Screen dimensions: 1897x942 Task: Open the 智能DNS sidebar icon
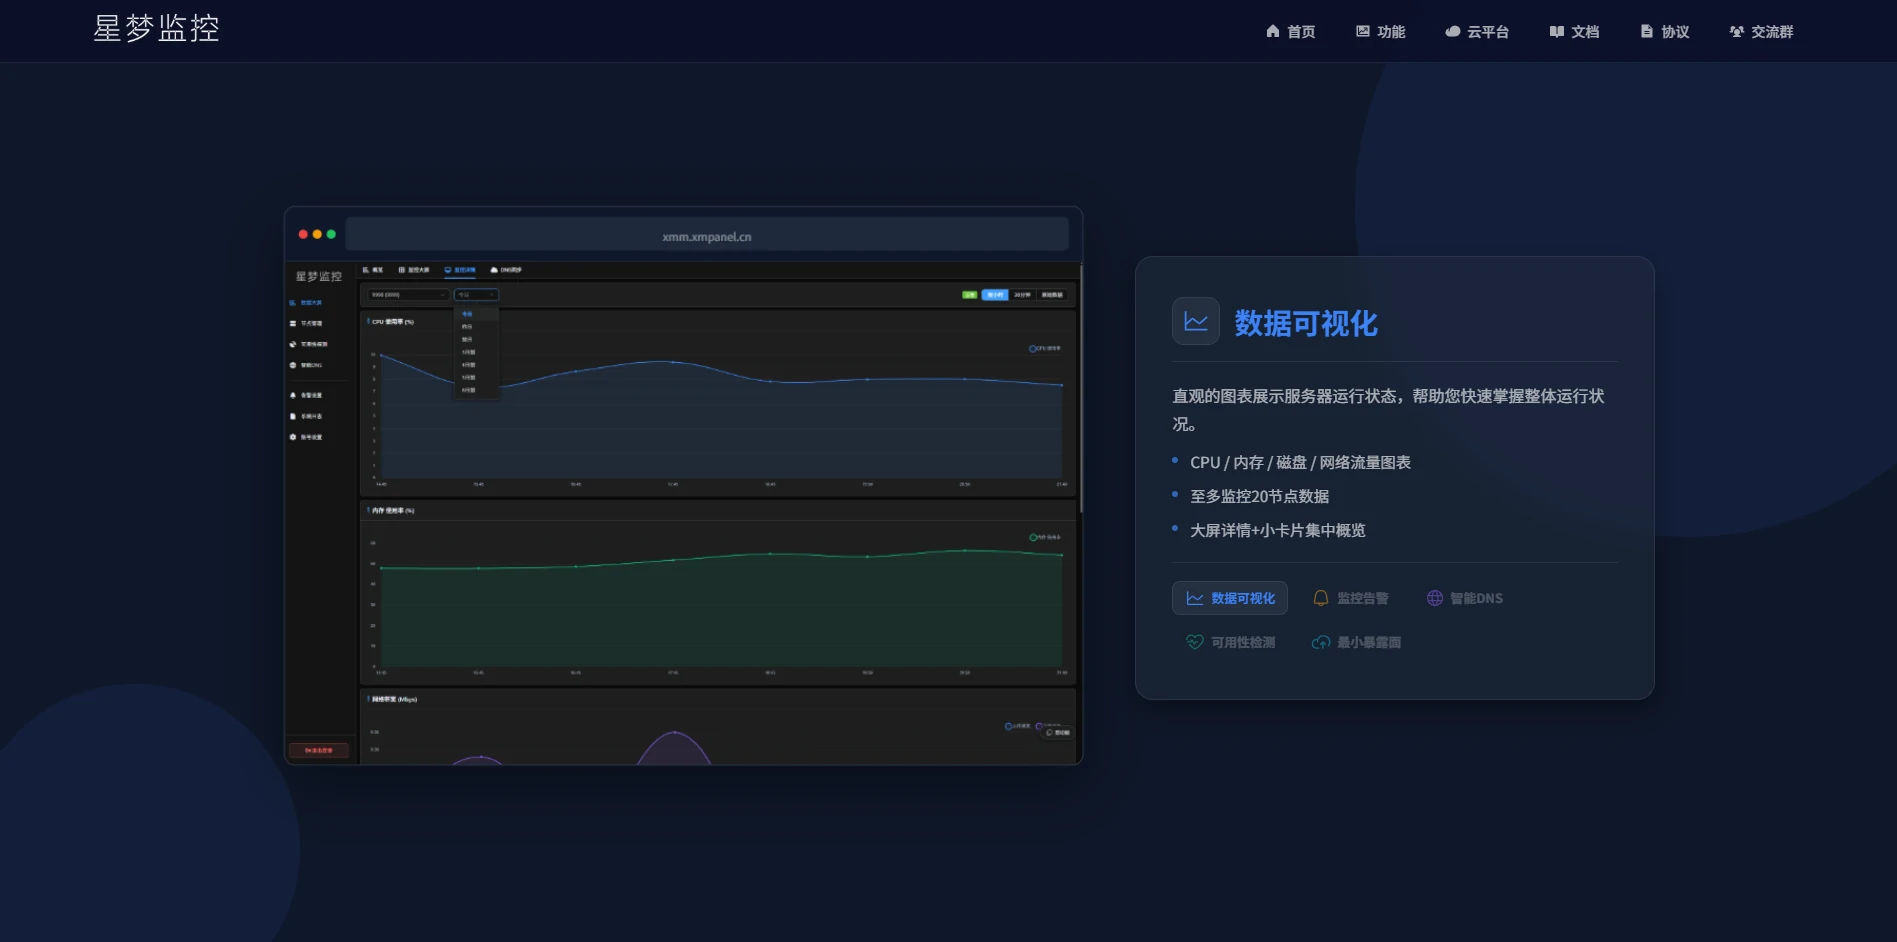[293, 365]
